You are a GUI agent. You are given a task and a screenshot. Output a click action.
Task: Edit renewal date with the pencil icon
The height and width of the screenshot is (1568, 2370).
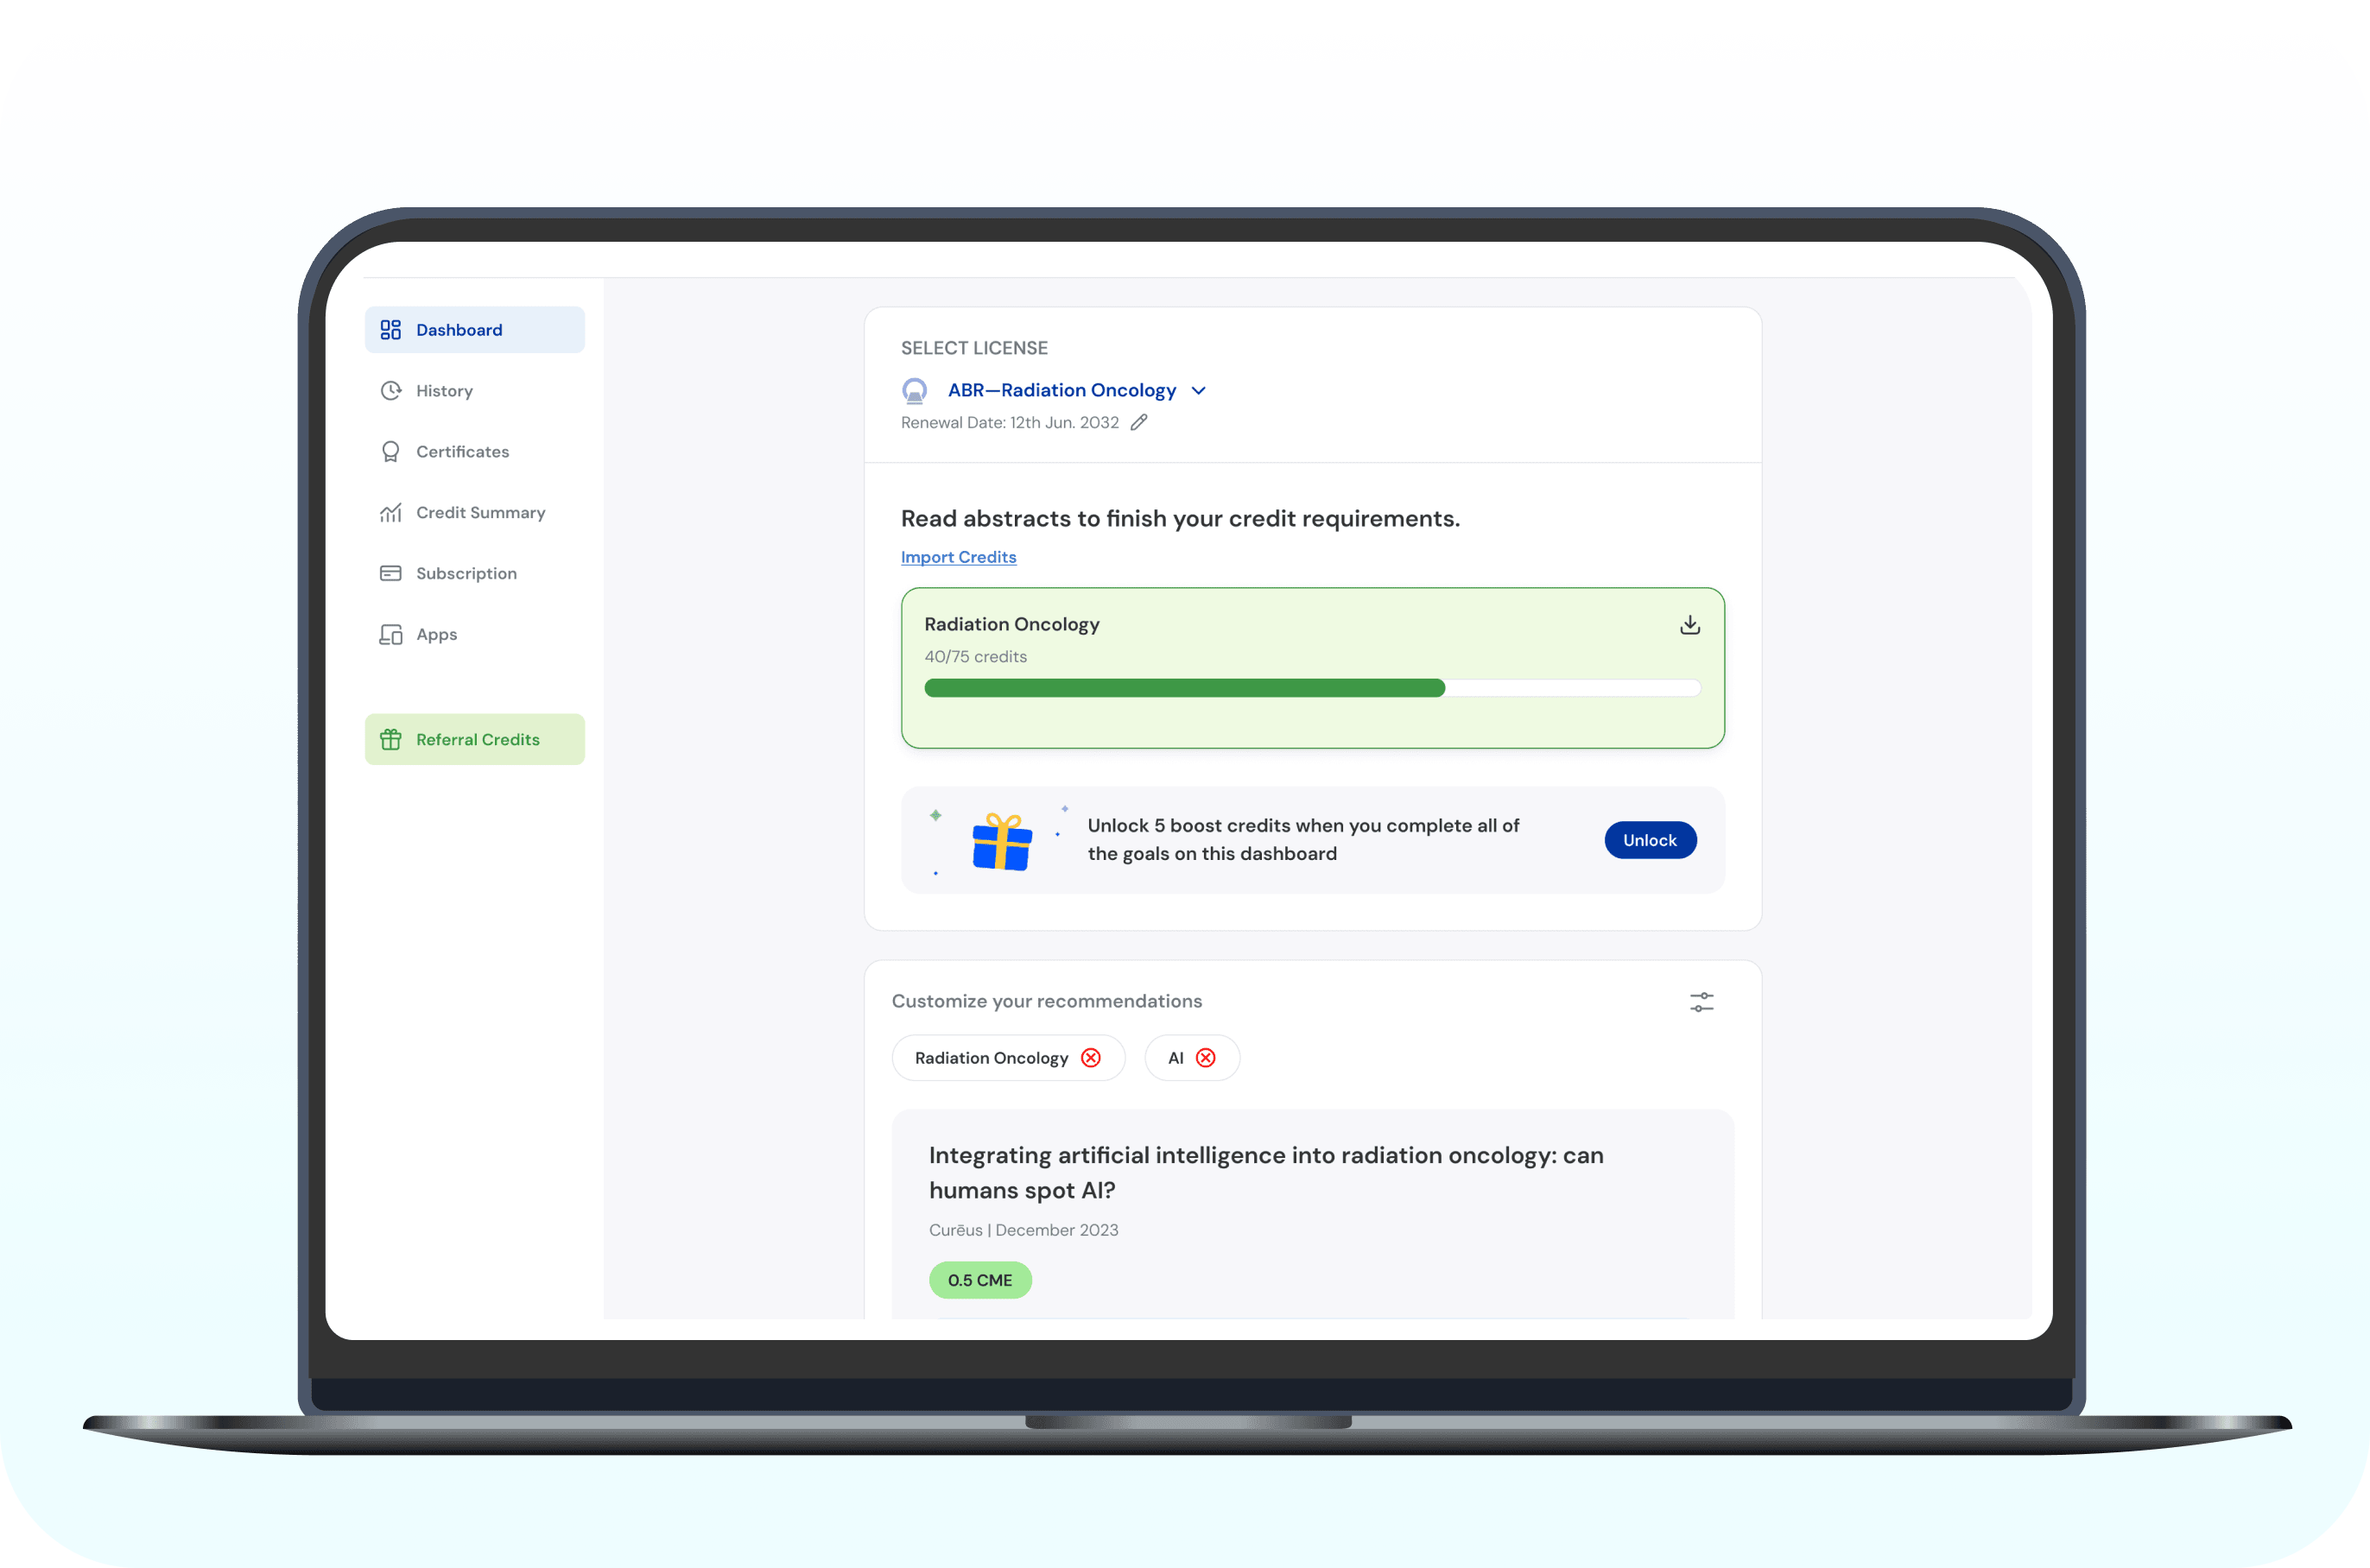tap(1138, 423)
